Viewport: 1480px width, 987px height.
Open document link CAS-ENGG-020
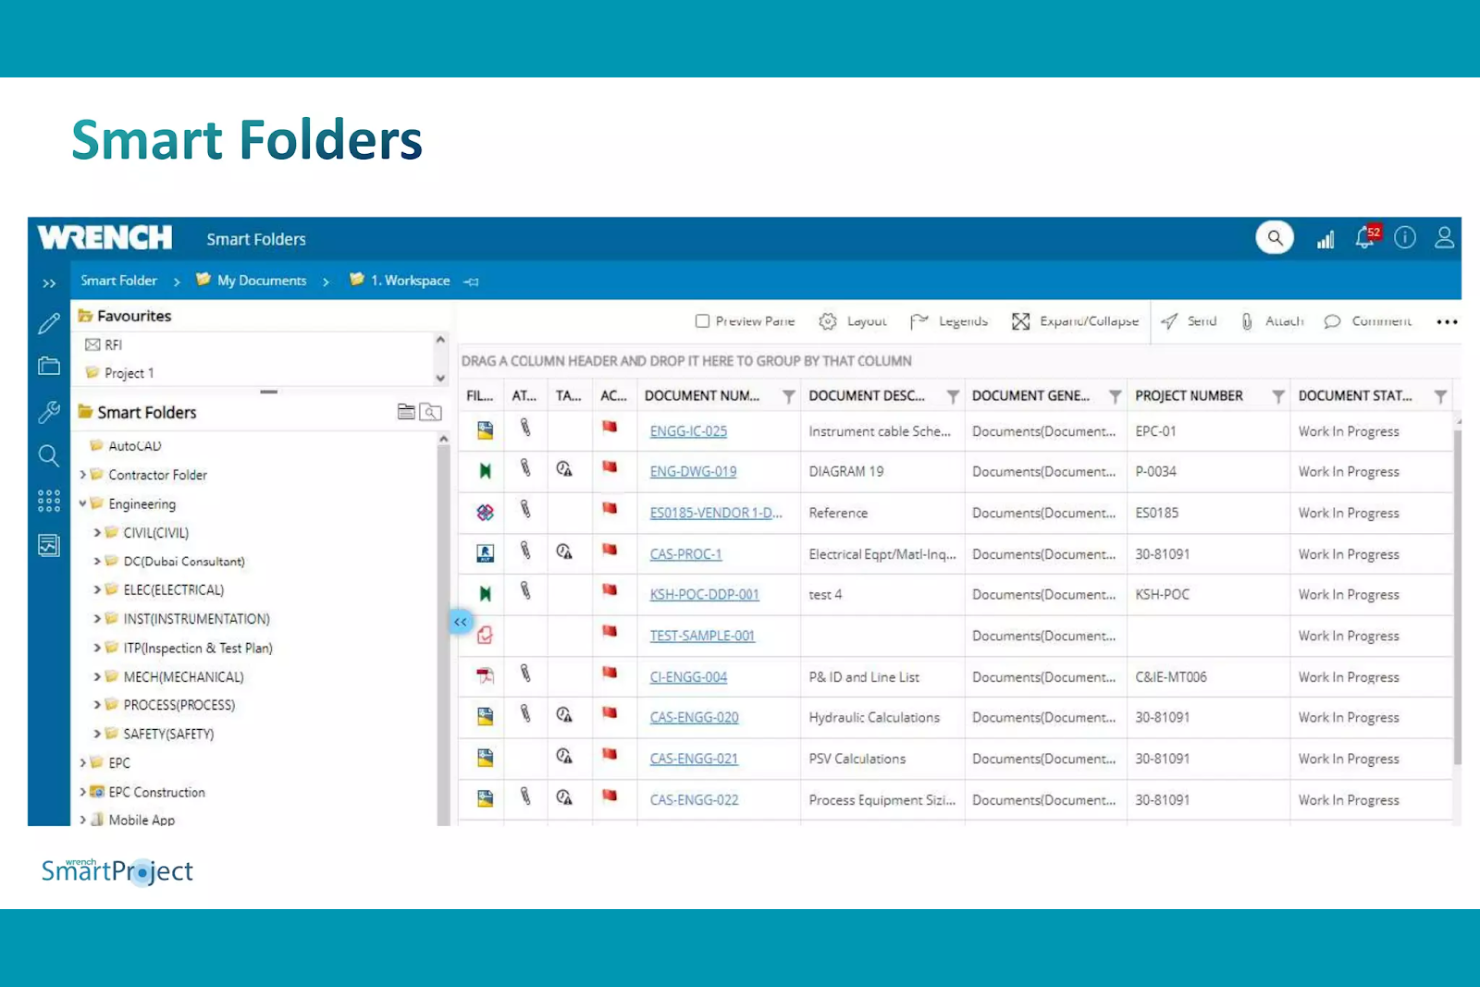click(x=694, y=717)
